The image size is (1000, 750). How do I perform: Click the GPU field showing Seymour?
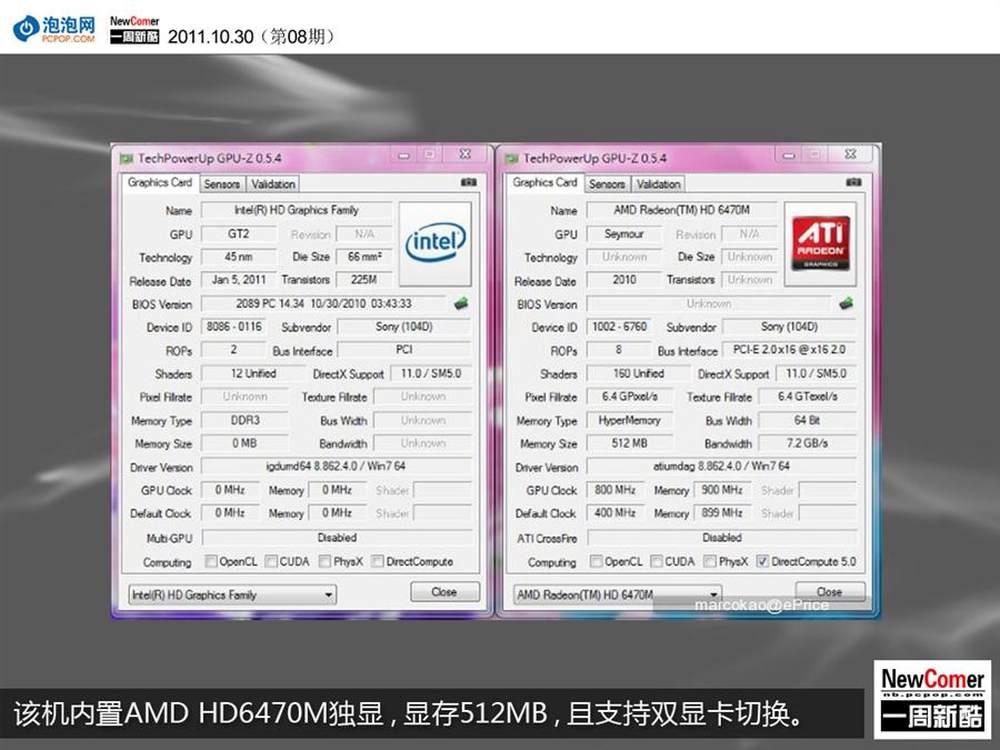tap(624, 234)
